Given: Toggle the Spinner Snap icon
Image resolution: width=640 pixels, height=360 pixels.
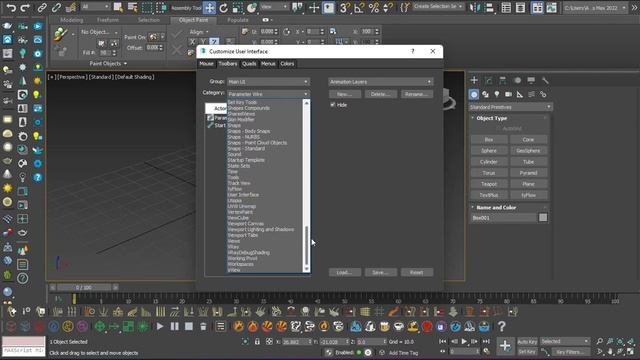Looking at the screenshot, I should tap(388, 7).
